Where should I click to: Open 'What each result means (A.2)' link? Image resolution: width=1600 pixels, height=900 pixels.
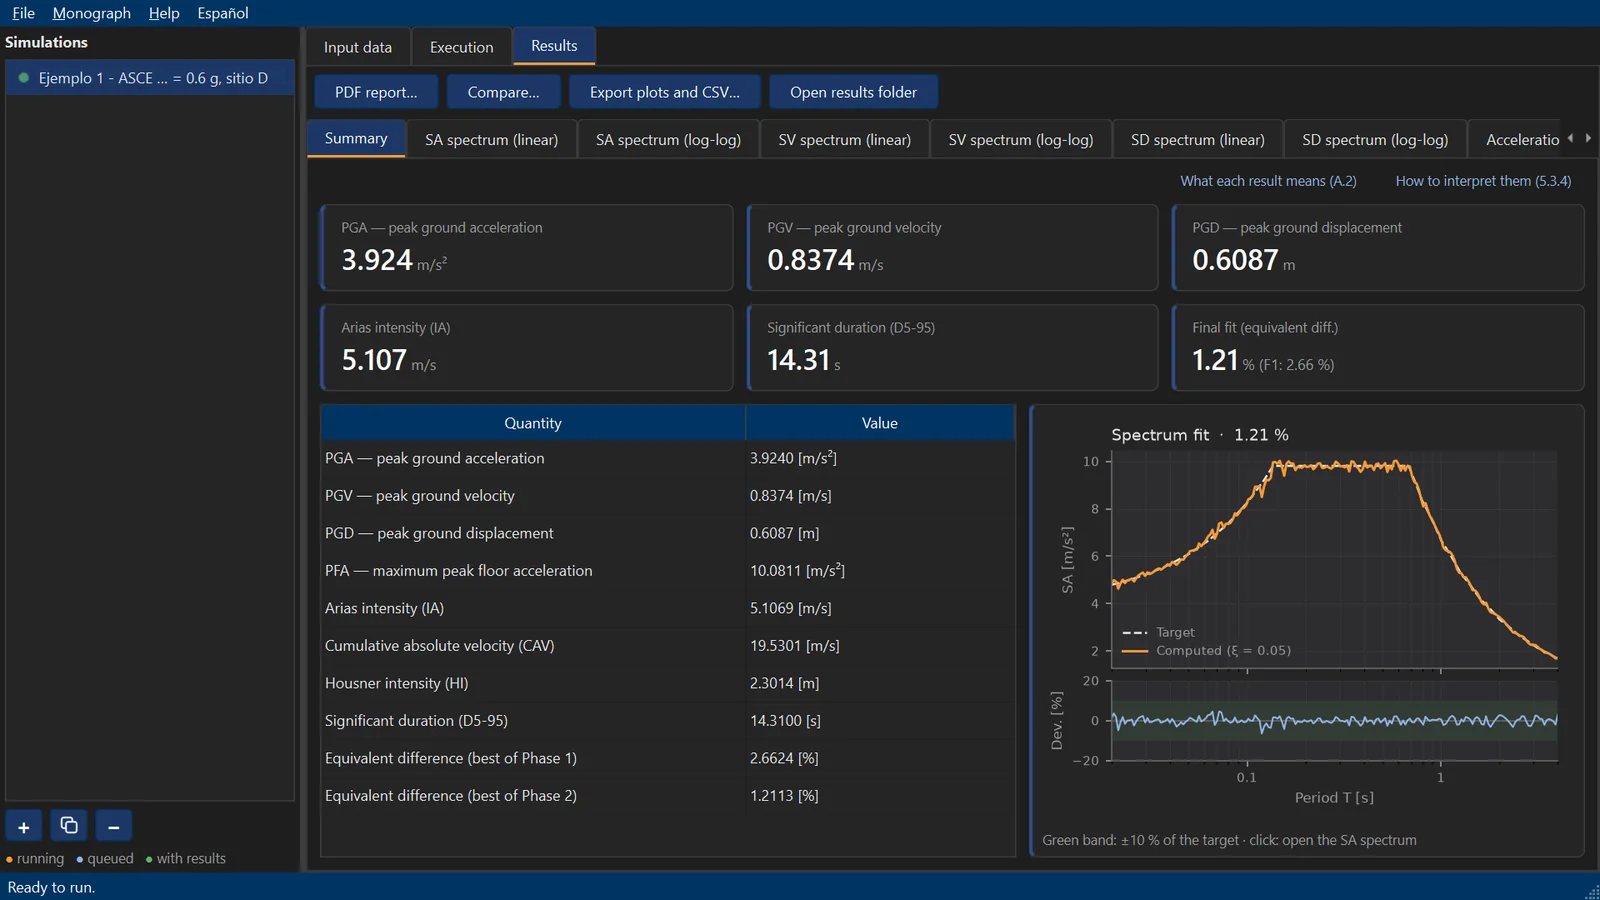click(1268, 181)
